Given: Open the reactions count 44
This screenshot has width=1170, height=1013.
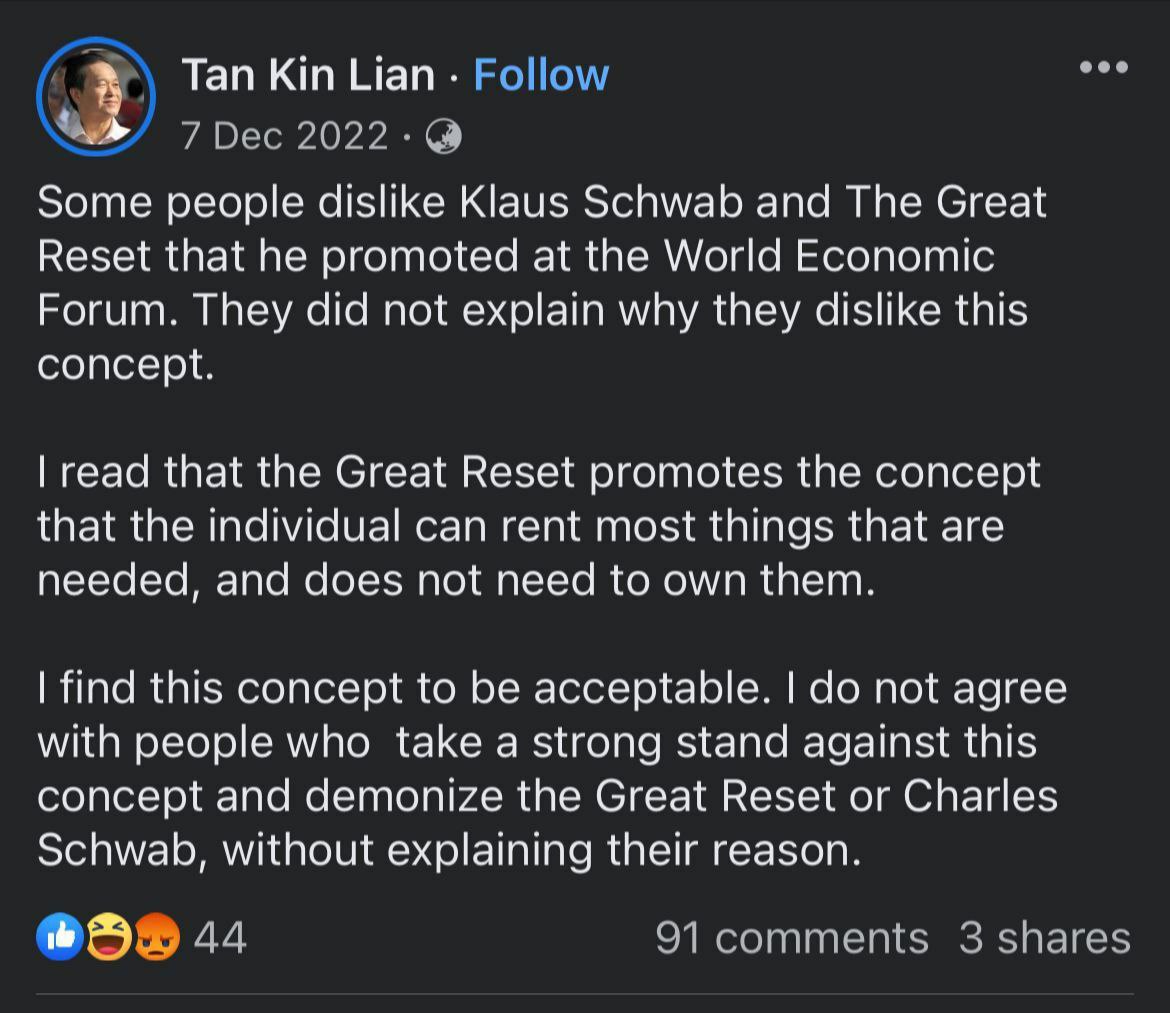Looking at the screenshot, I should (x=220, y=938).
